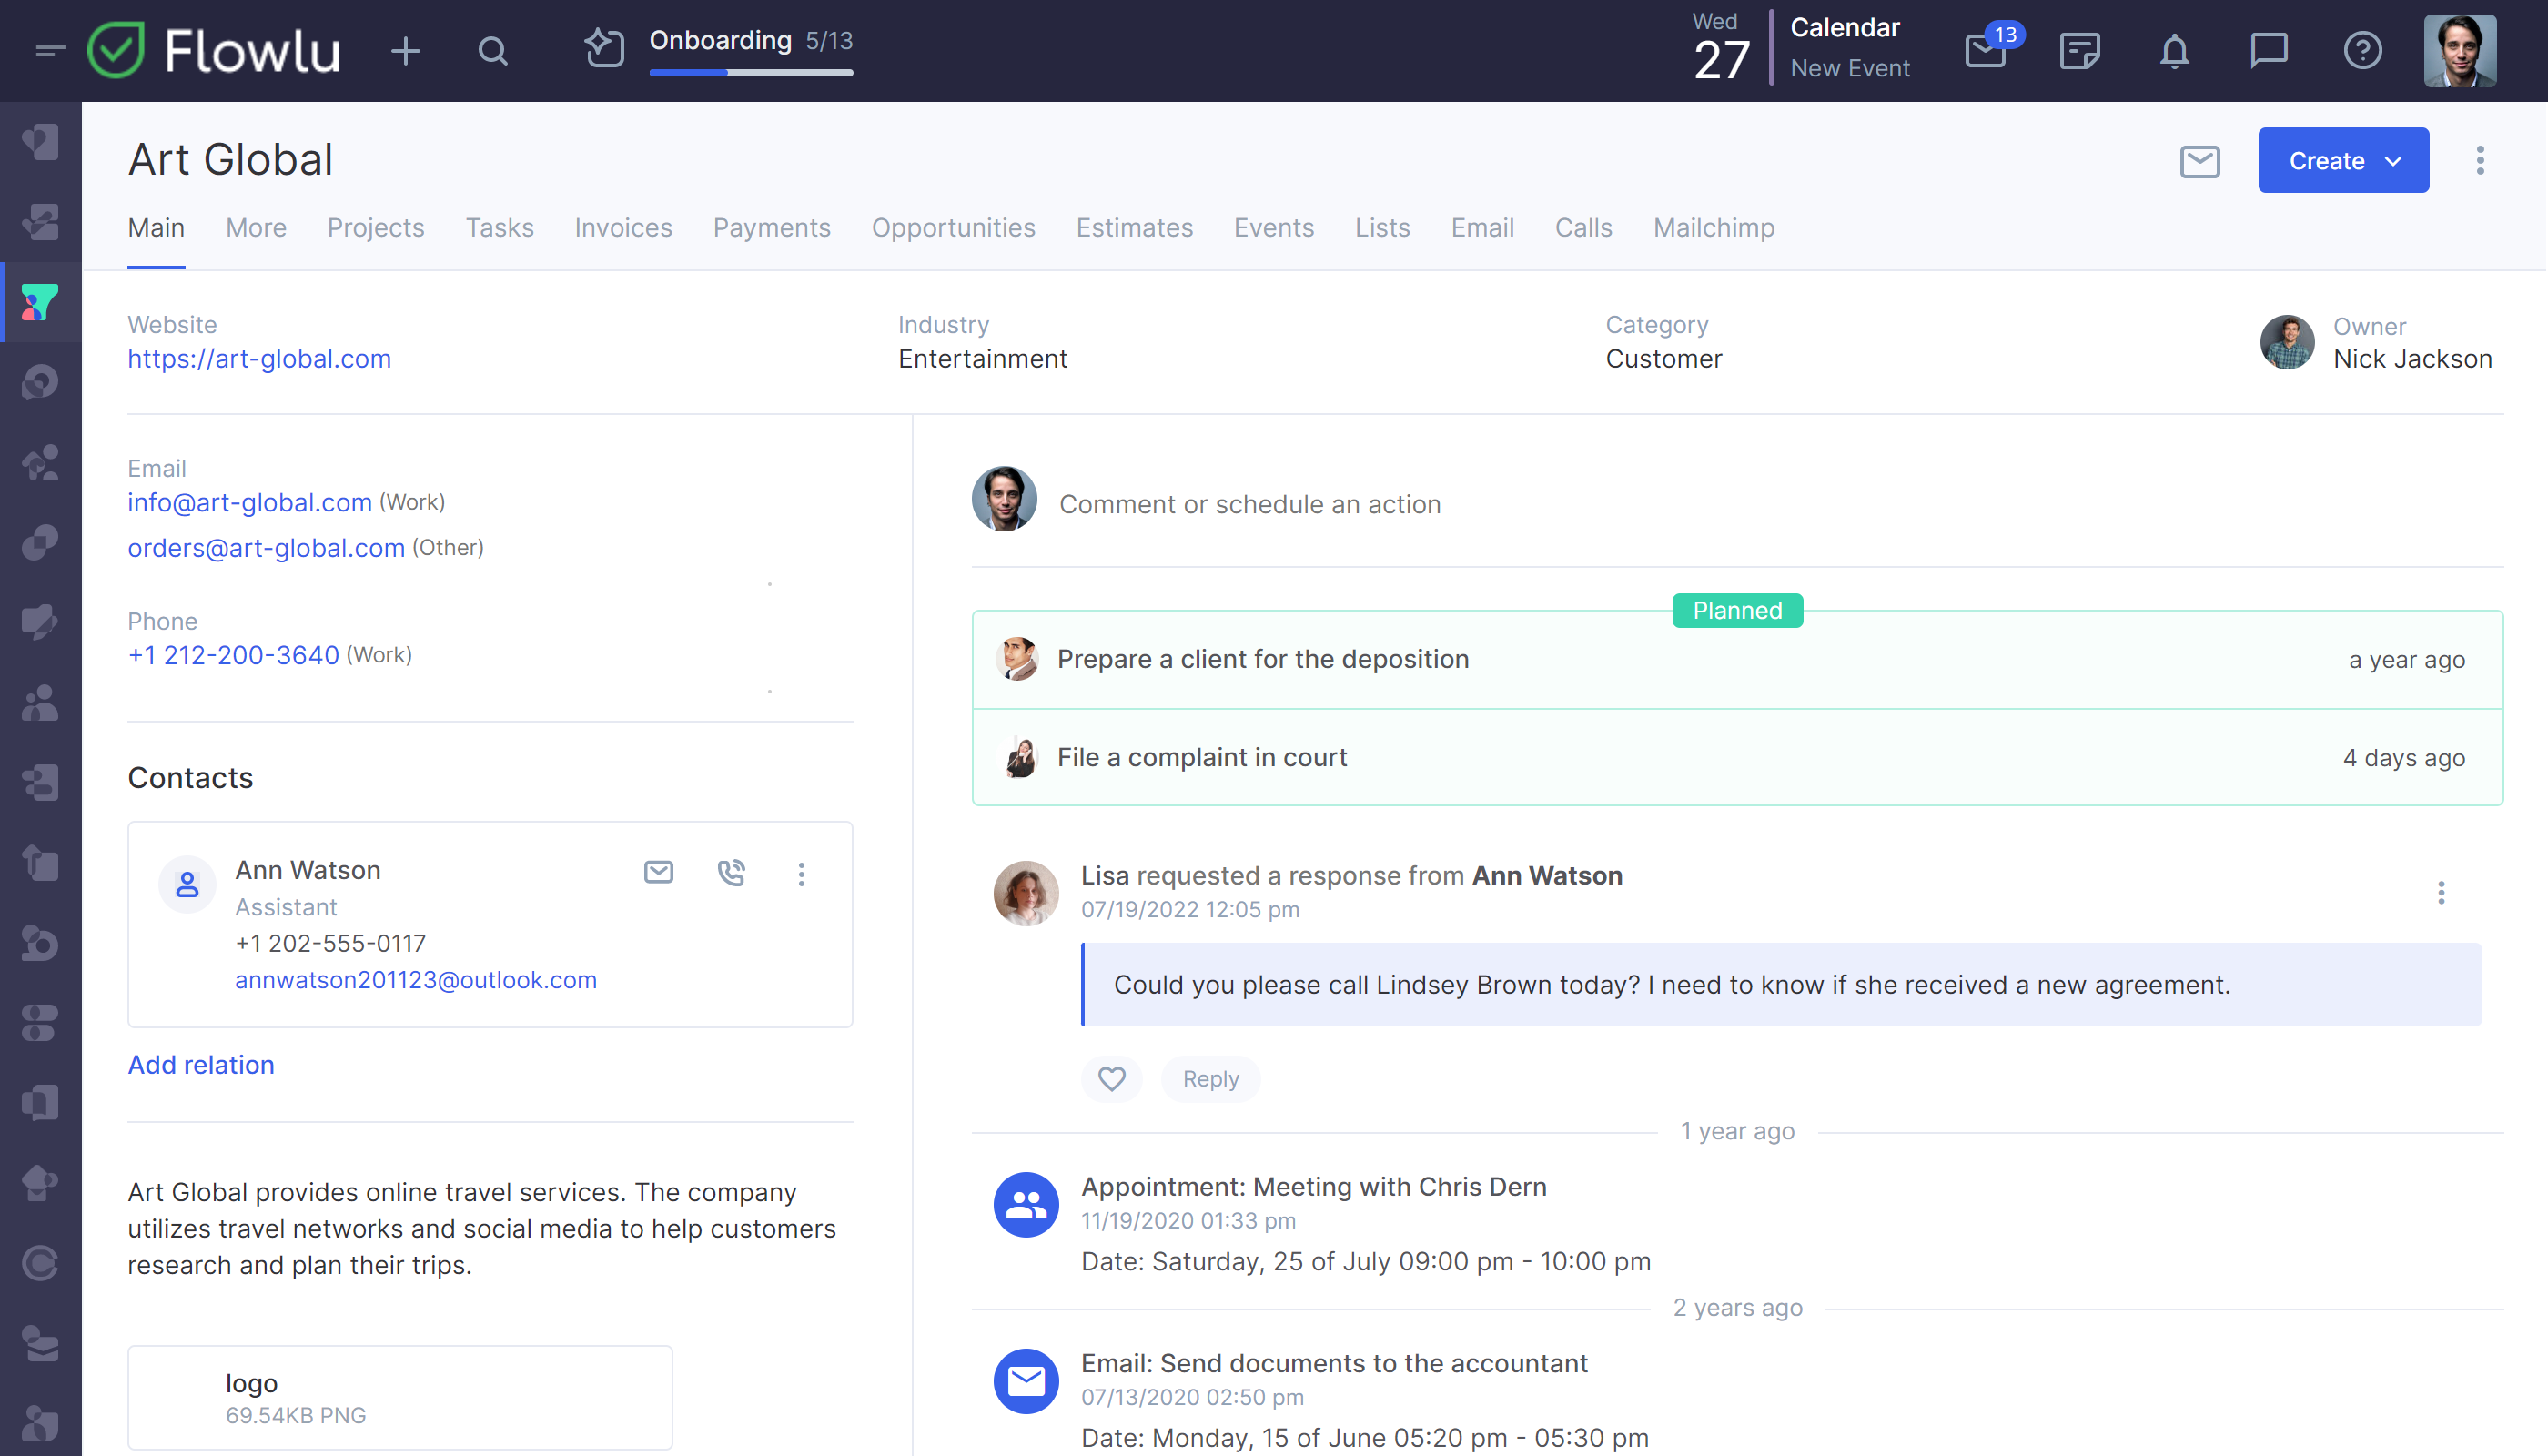This screenshot has height=1456, width=2548.
Task: Open the search magnifier icon
Action: (492, 51)
